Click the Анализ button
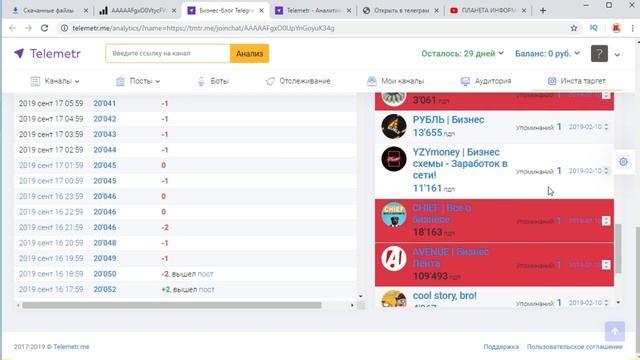The image size is (640, 360). (249, 53)
